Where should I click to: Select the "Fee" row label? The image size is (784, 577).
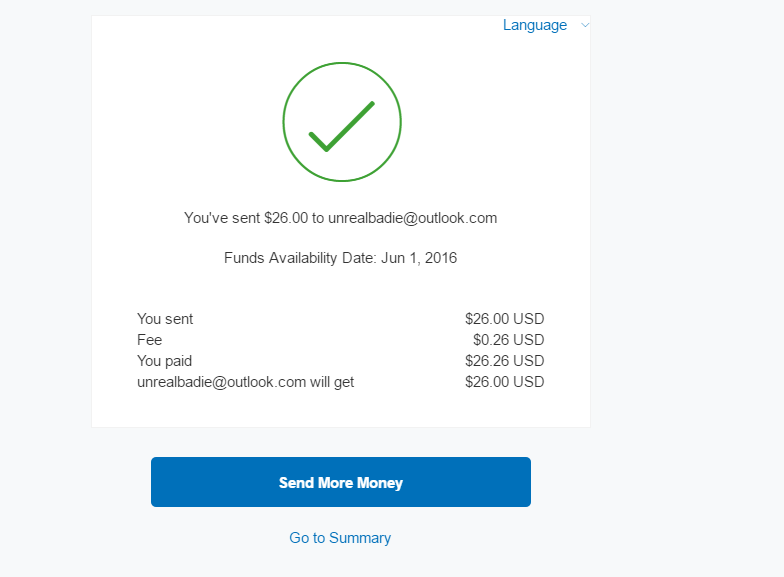[150, 340]
